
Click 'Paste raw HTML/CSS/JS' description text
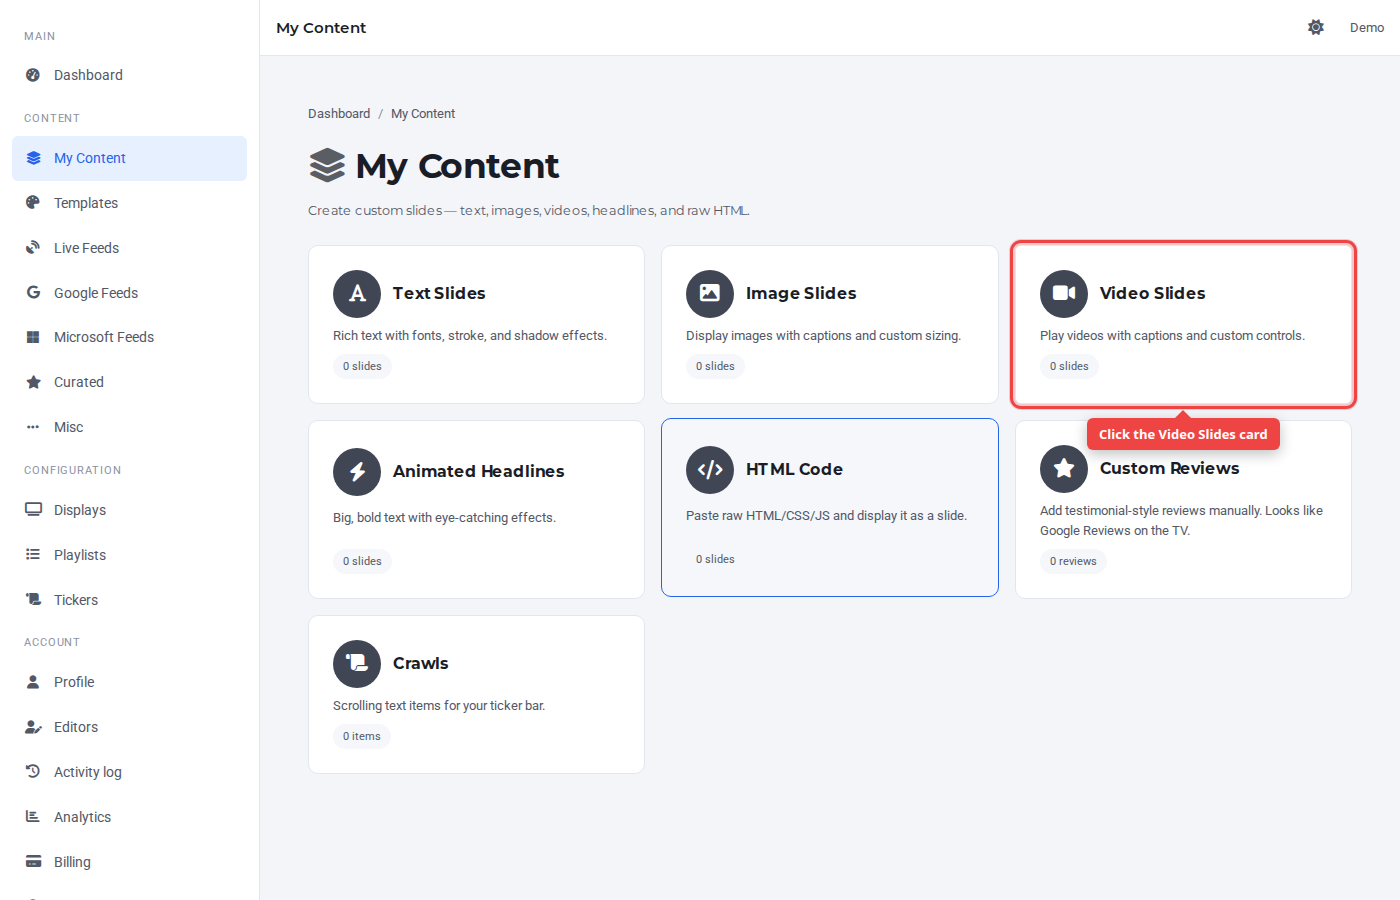[x=826, y=516]
